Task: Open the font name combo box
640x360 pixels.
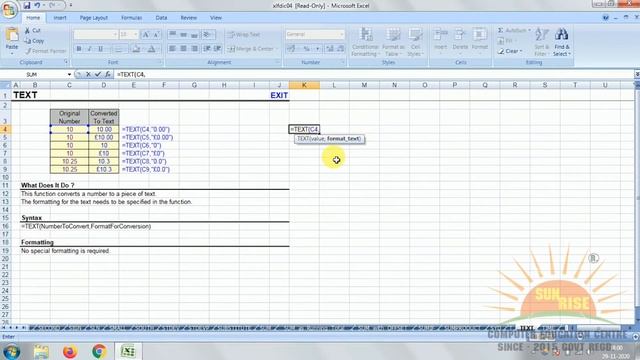Action: (x=96, y=35)
